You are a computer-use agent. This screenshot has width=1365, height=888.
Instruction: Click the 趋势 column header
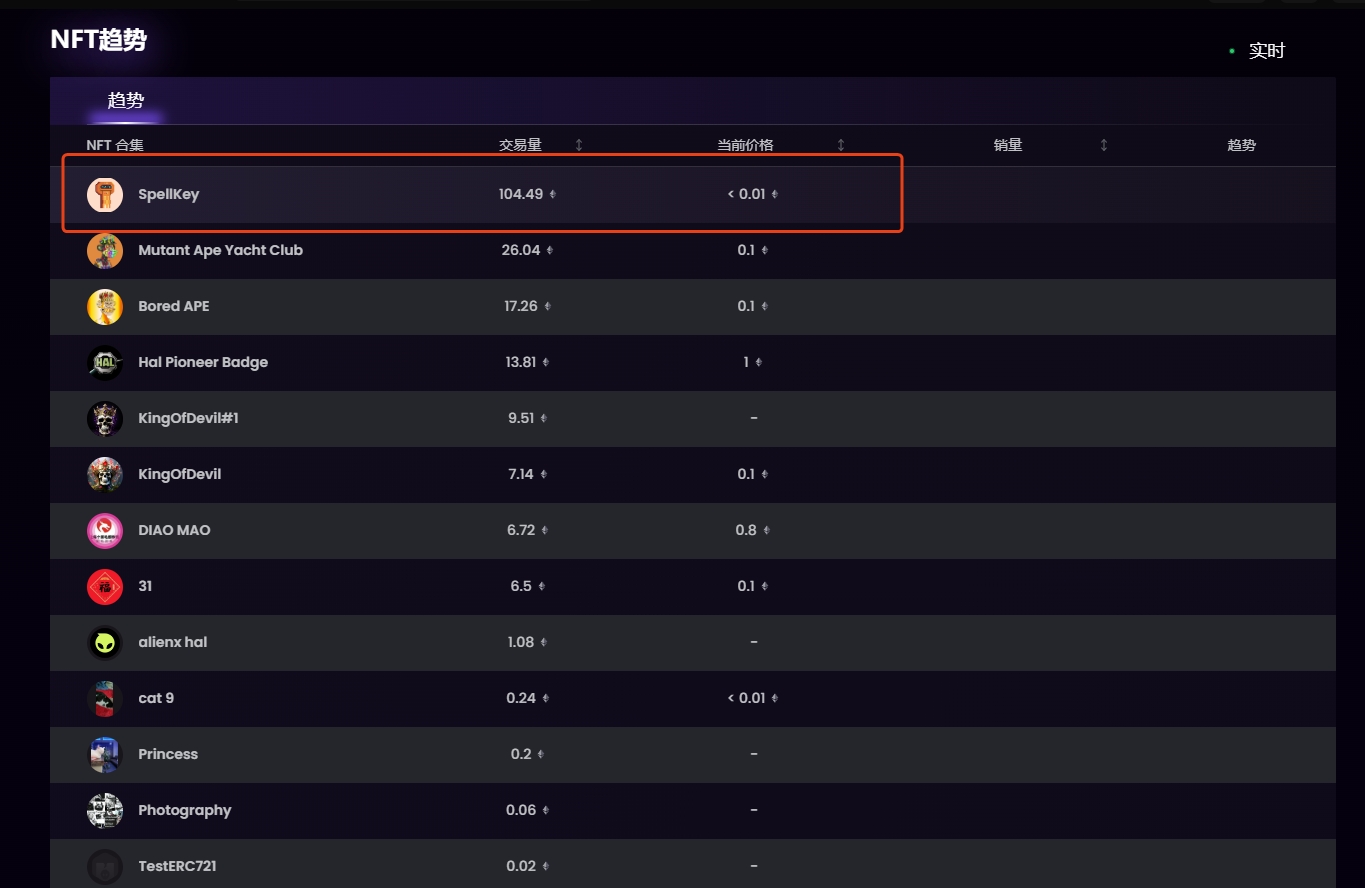coord(1241,145)
